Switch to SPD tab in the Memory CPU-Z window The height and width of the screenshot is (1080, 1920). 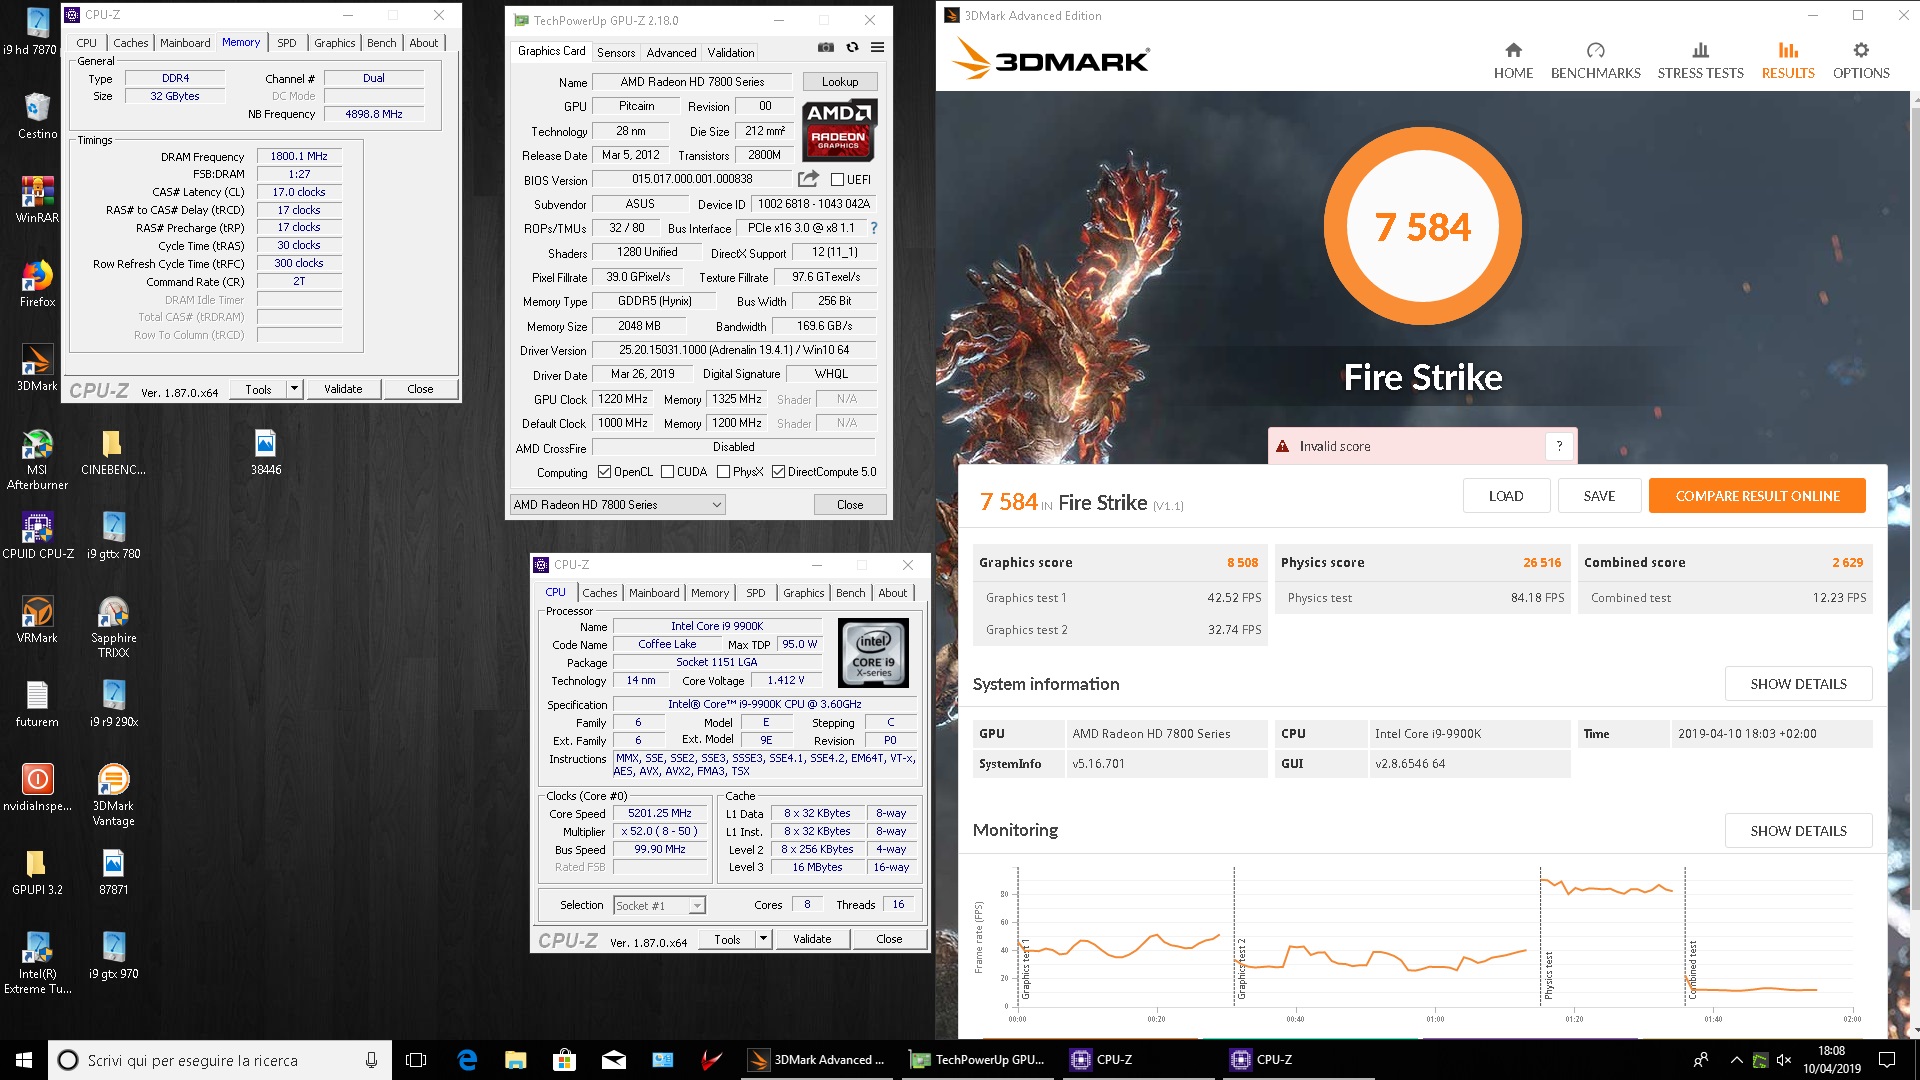click(286, 43)
